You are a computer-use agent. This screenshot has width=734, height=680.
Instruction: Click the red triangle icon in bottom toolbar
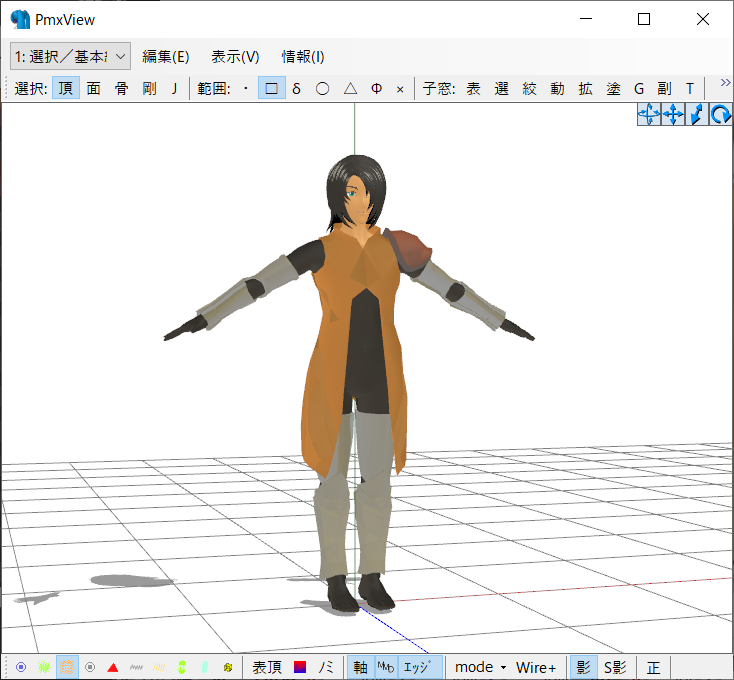click(113, 667)
